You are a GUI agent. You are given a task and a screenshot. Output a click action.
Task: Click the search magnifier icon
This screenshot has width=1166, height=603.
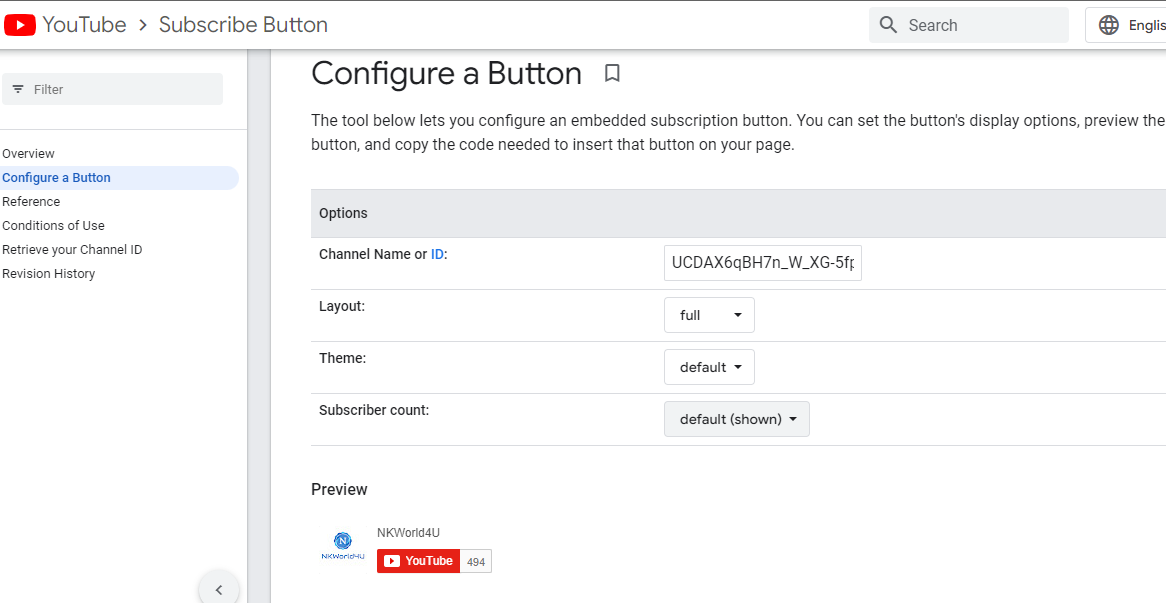(x=888, y=25)
